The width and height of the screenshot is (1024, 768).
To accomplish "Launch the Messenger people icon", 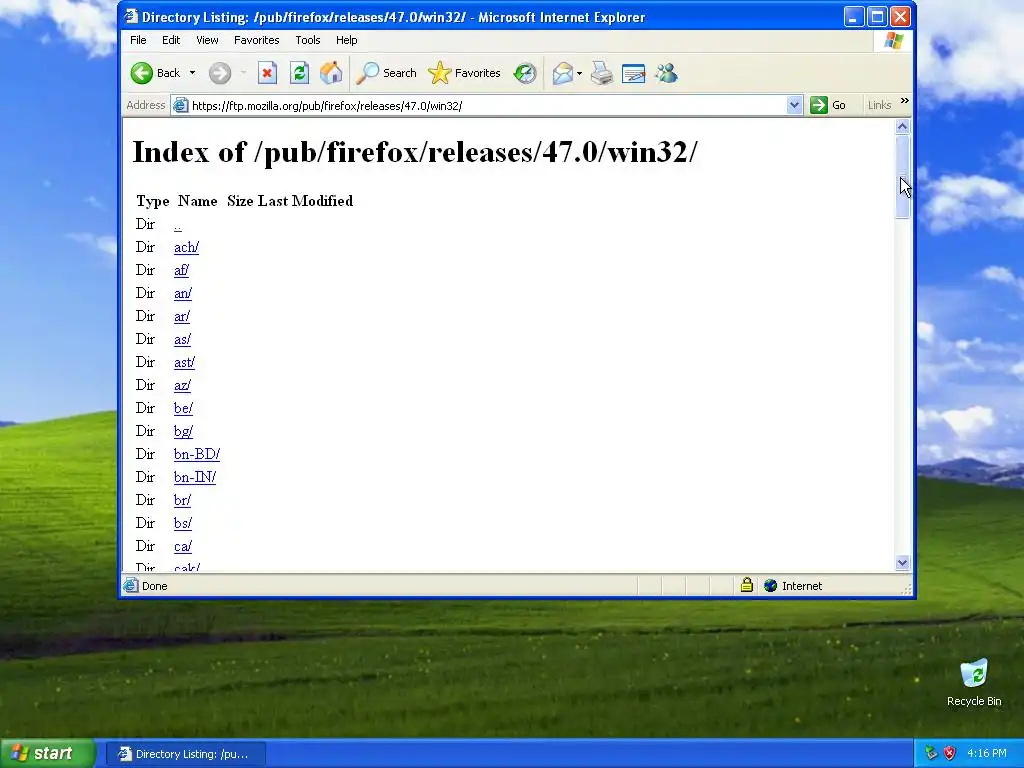I will click(667, 73).
